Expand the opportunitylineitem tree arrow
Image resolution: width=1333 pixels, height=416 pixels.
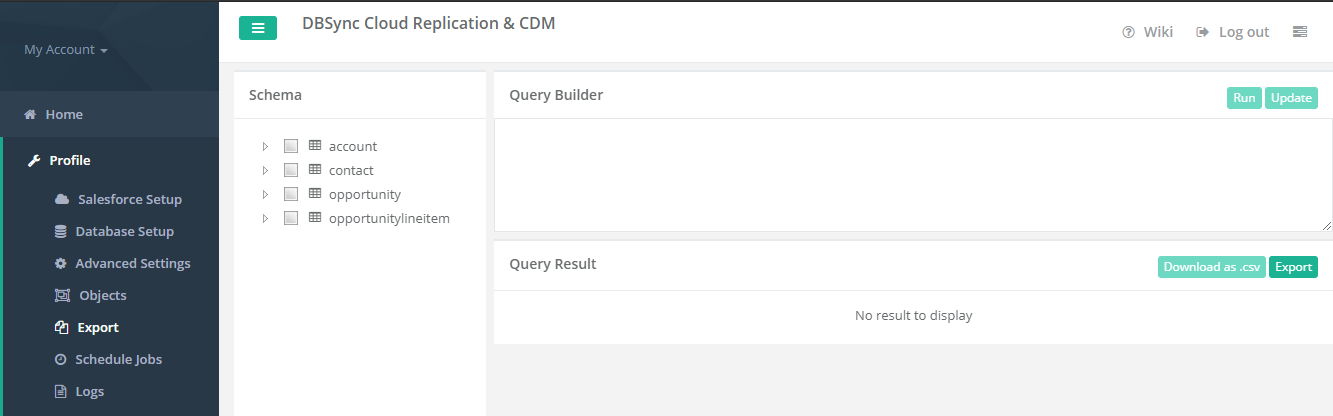[x=265, y=218]
